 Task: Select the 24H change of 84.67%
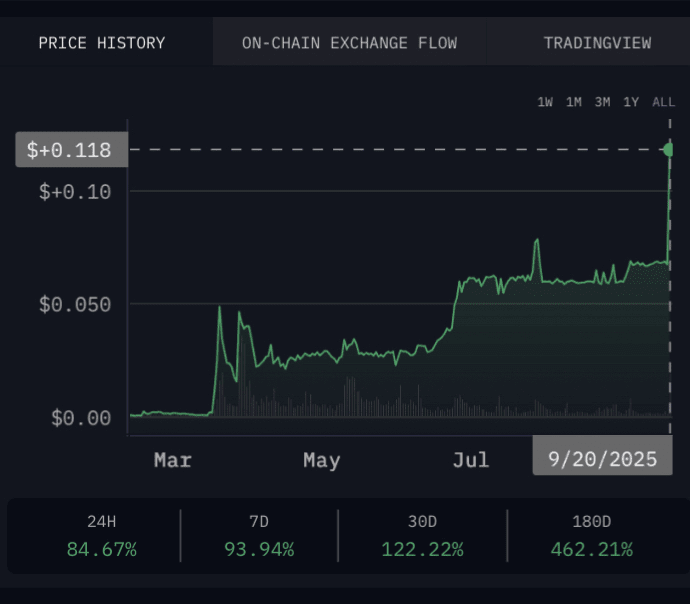tap(102, 537)
